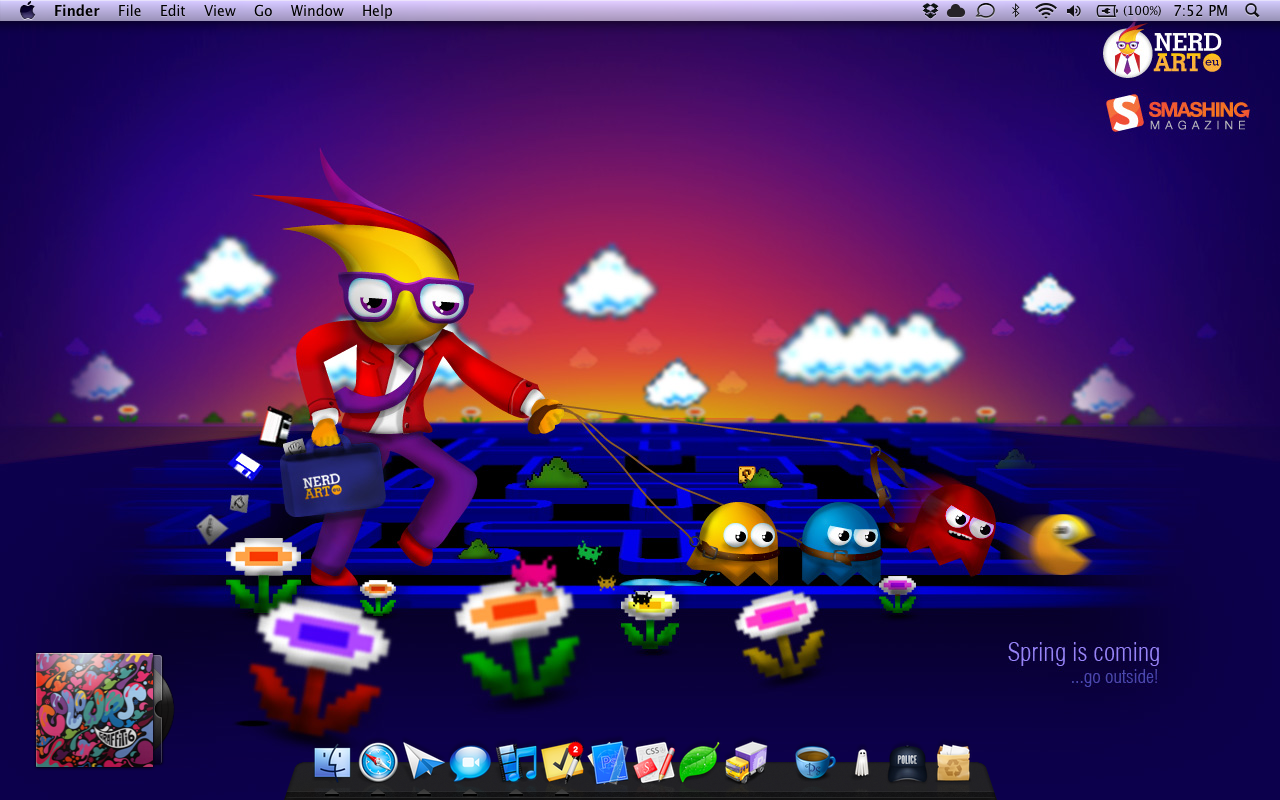
Task: Open the CSS editor pencil icon
Action: tap(654, 762)
